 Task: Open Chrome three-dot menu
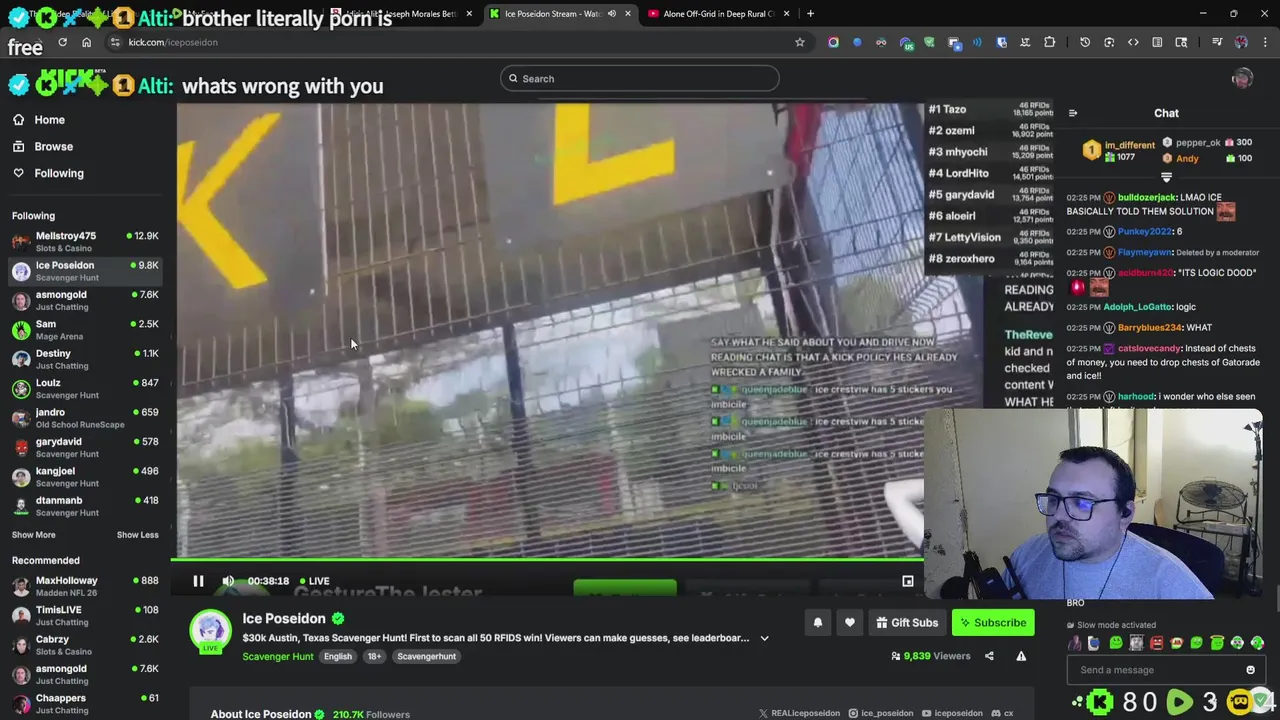point(1265,42)
